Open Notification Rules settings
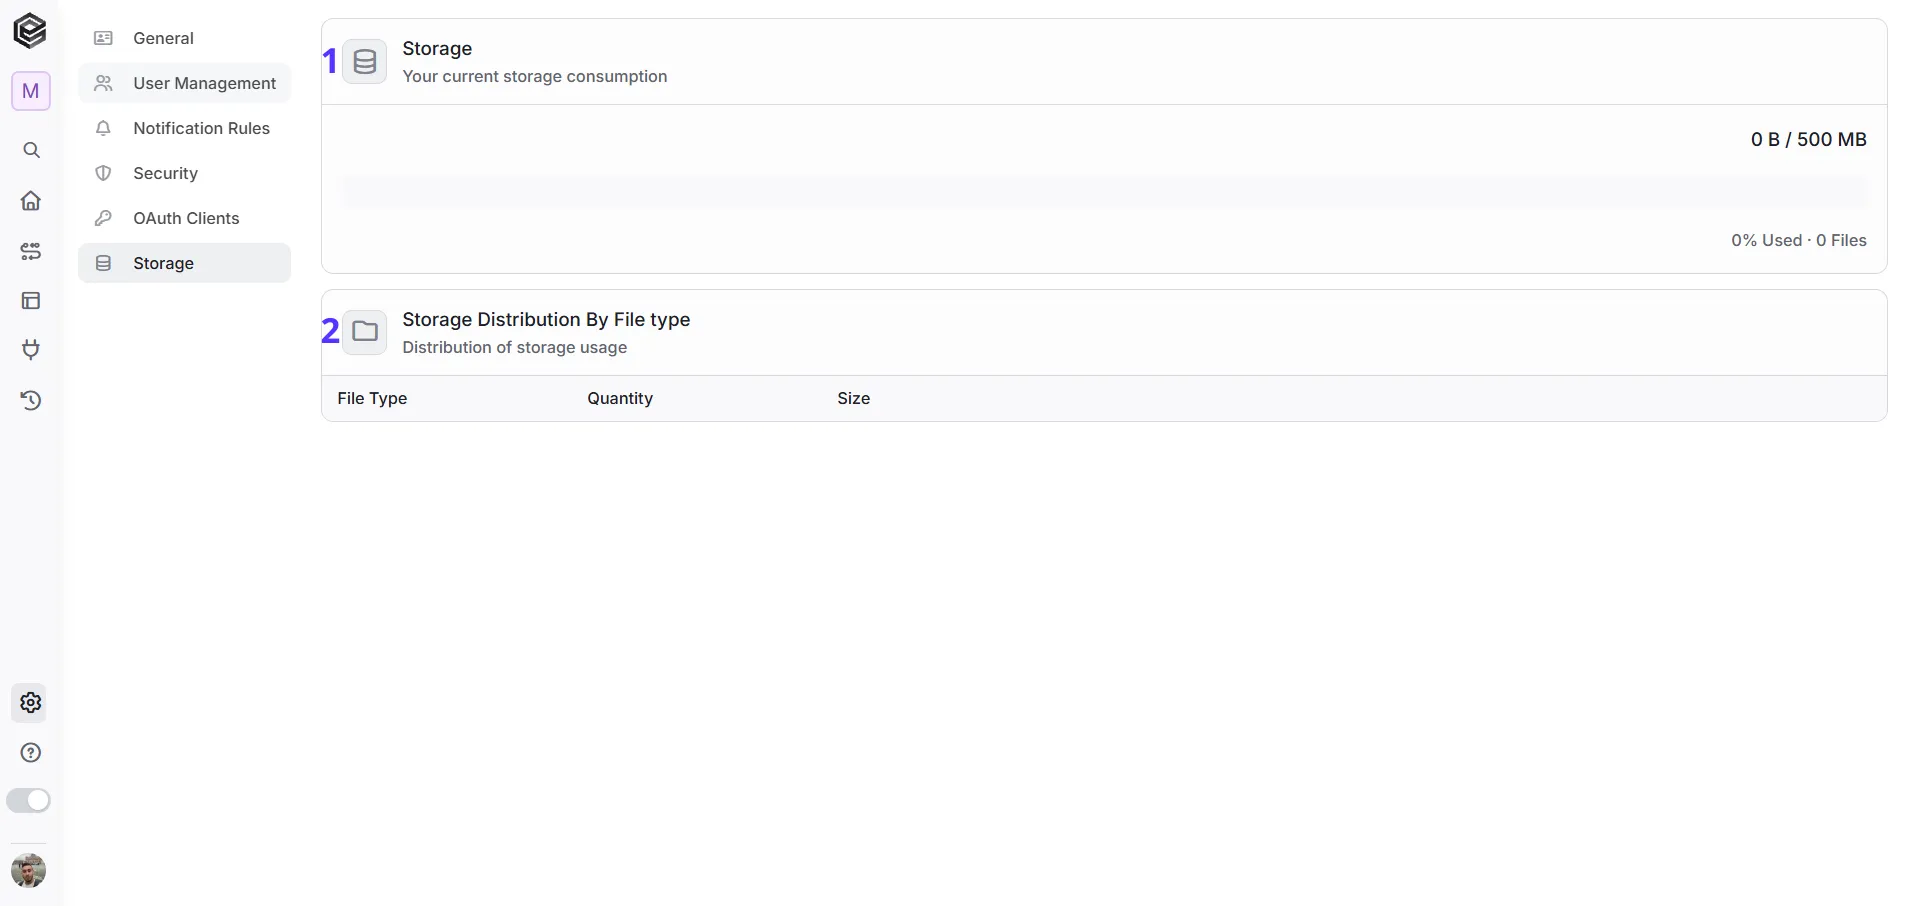The height and width of the screenshot is (906, 1915). point(184,128)
